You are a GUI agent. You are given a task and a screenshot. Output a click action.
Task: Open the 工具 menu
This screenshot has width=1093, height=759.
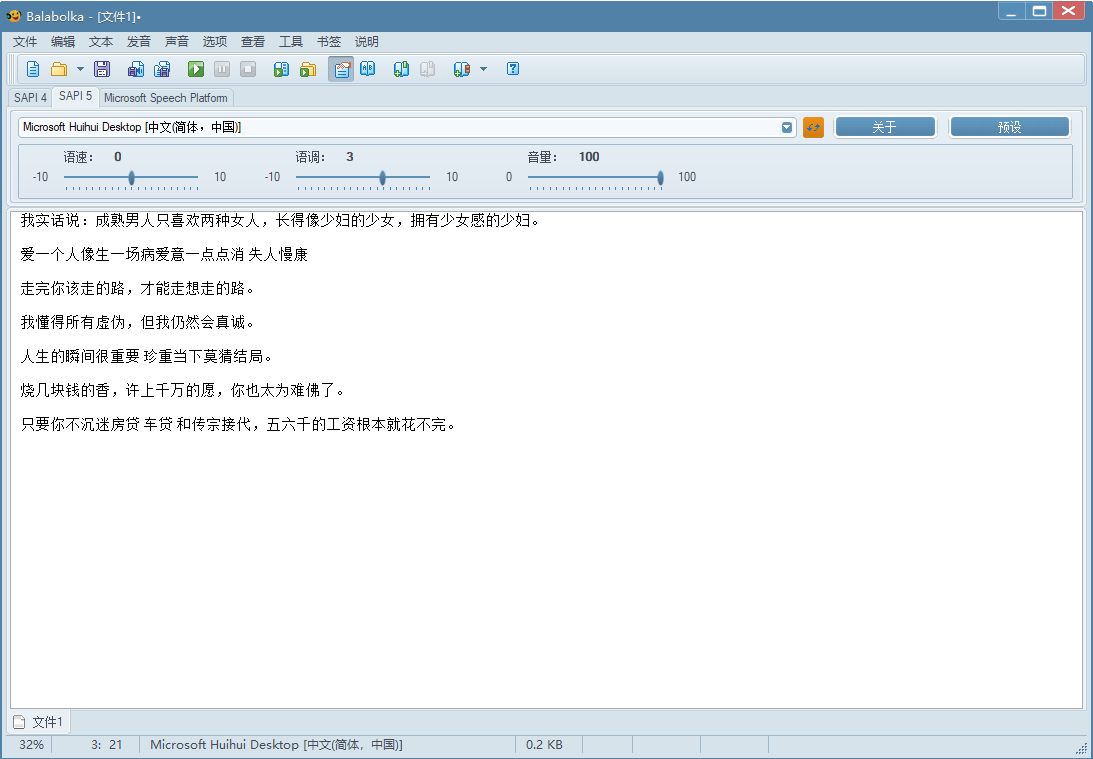coord(291,42)
